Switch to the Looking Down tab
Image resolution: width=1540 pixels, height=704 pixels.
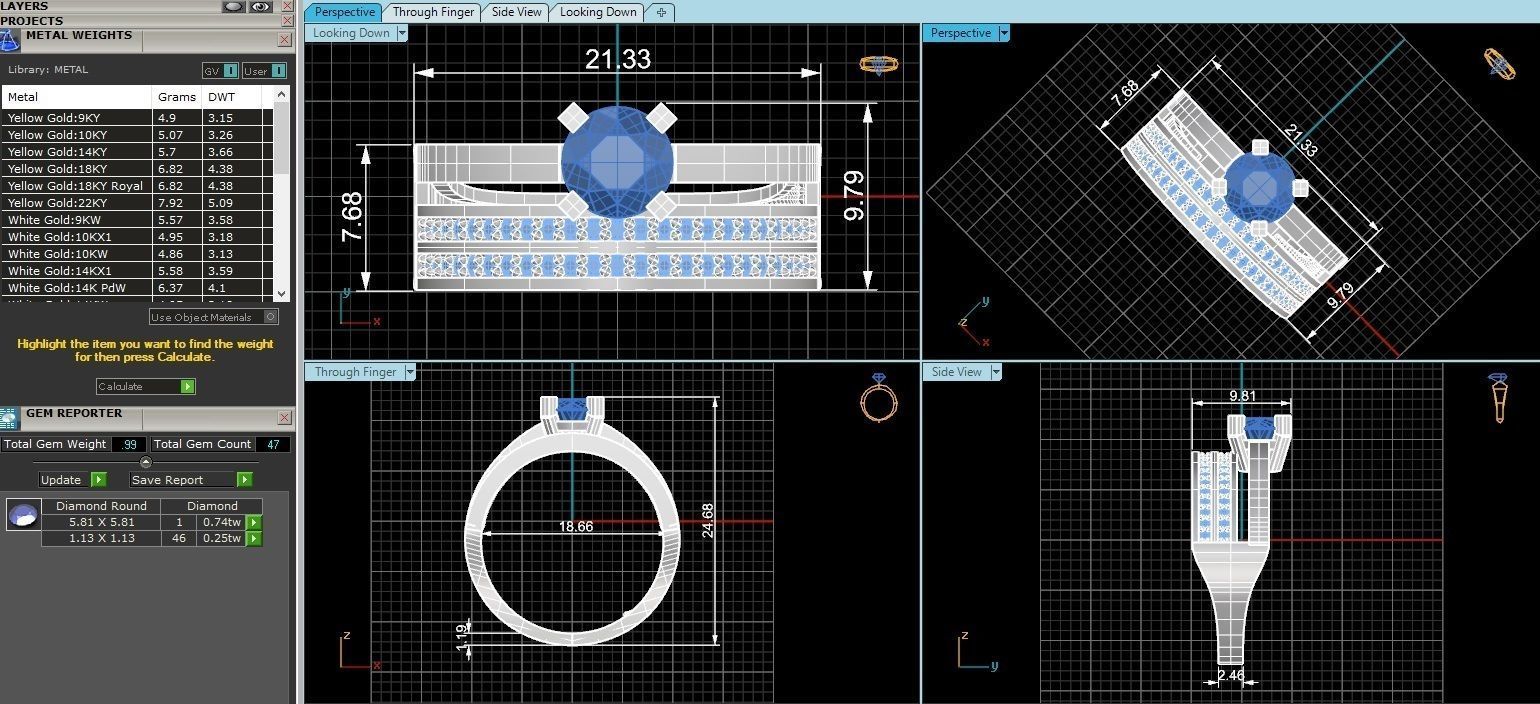598,12
